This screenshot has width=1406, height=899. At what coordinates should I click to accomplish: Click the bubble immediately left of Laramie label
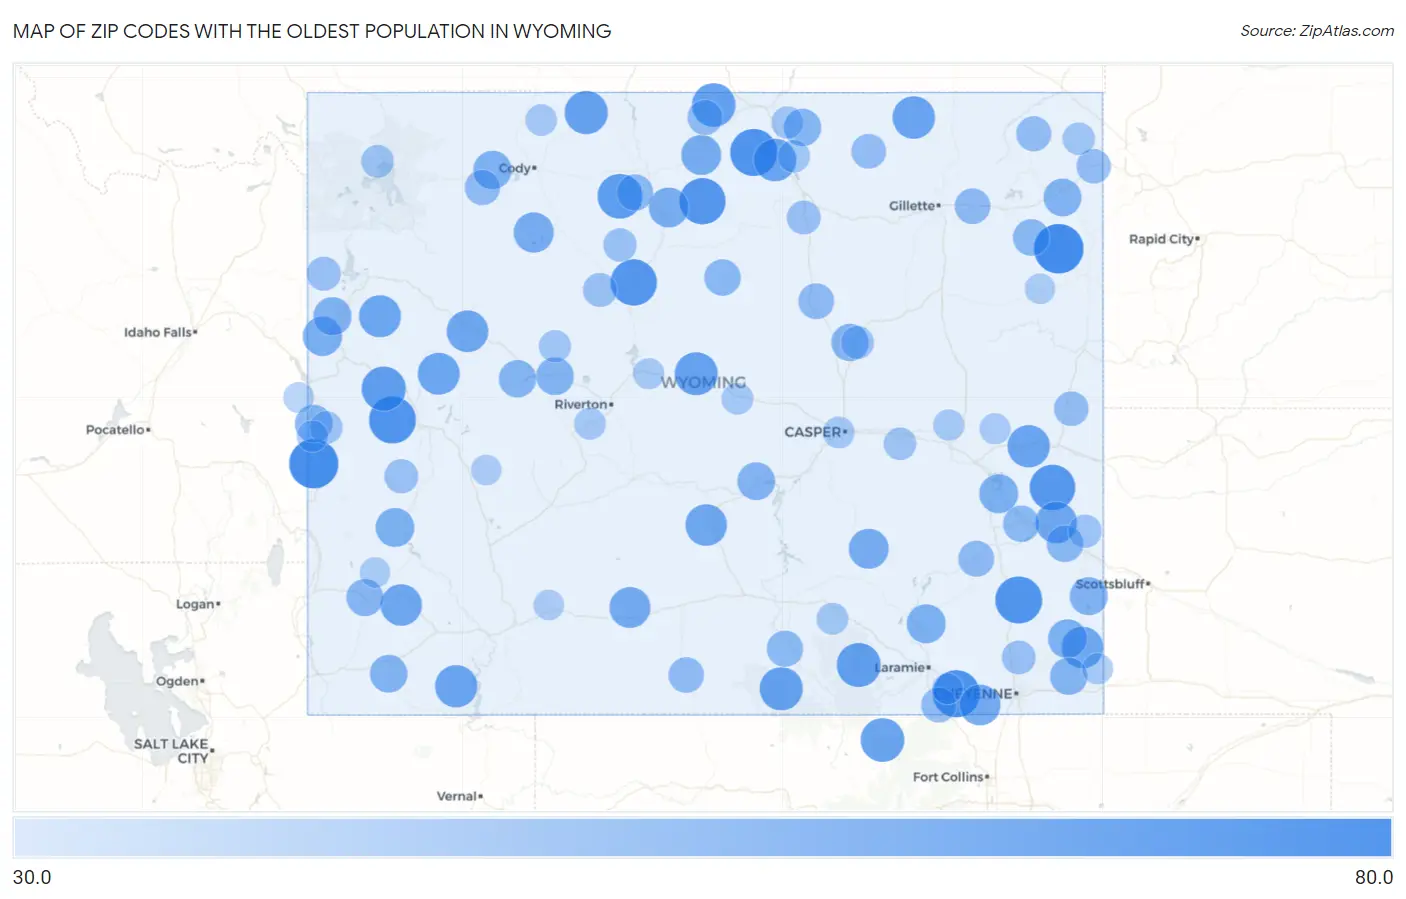858,665
